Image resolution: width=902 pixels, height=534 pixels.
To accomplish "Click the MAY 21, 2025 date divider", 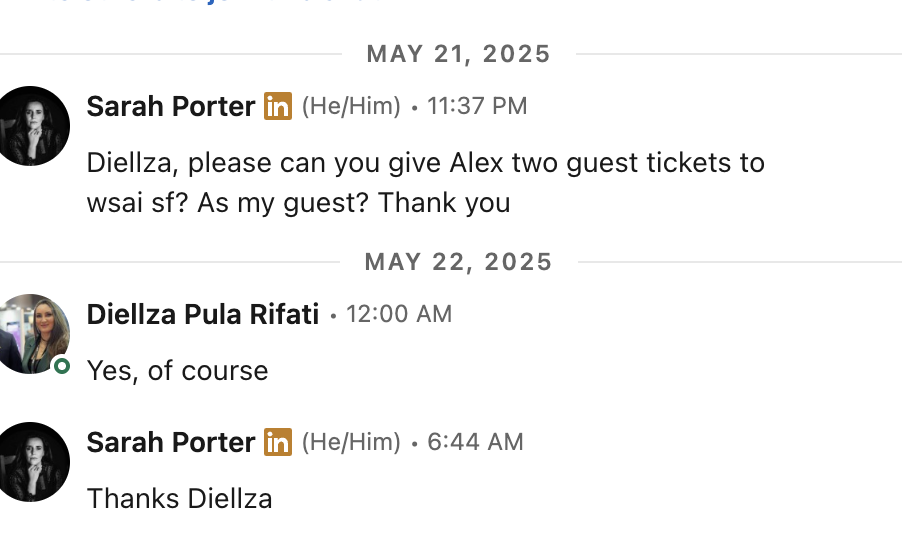I will click(x=459, y=54).
